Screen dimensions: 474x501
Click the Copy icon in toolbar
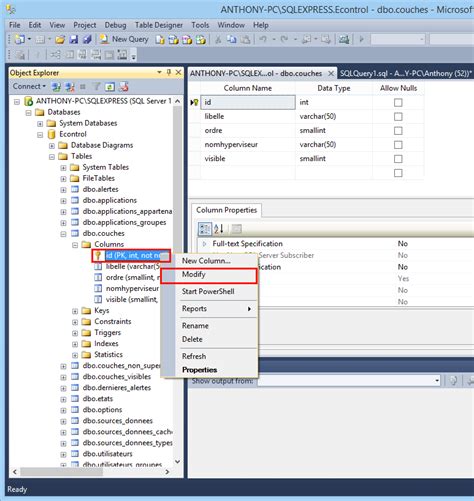tap(231, 39)
